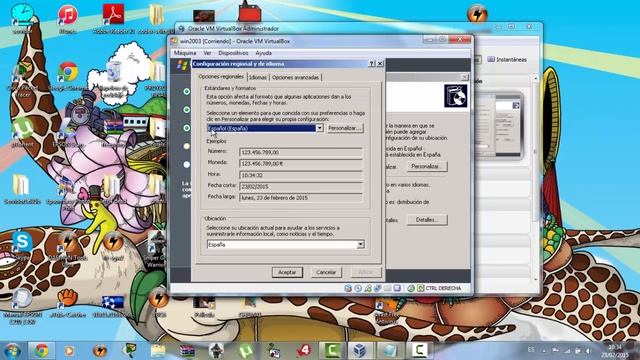Click the Fecha corta example field
Image resolution: width=640 pixels, height=360 pixels.
[x=301, y=187]
